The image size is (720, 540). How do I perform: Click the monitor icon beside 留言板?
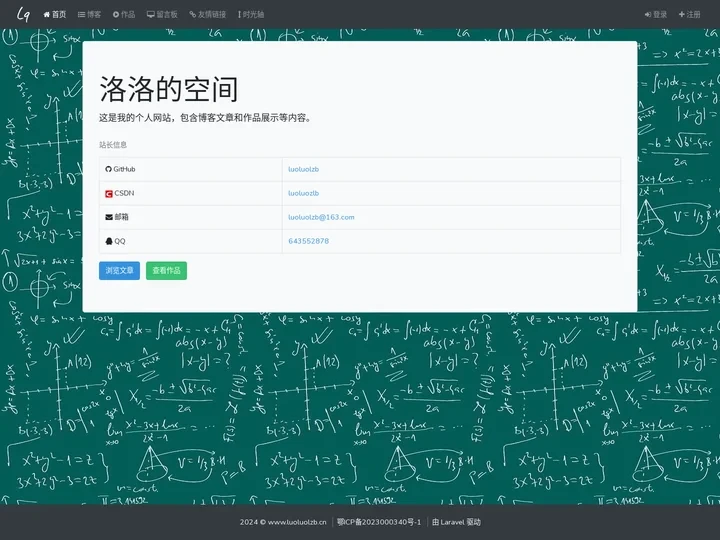tap(151, 15)
